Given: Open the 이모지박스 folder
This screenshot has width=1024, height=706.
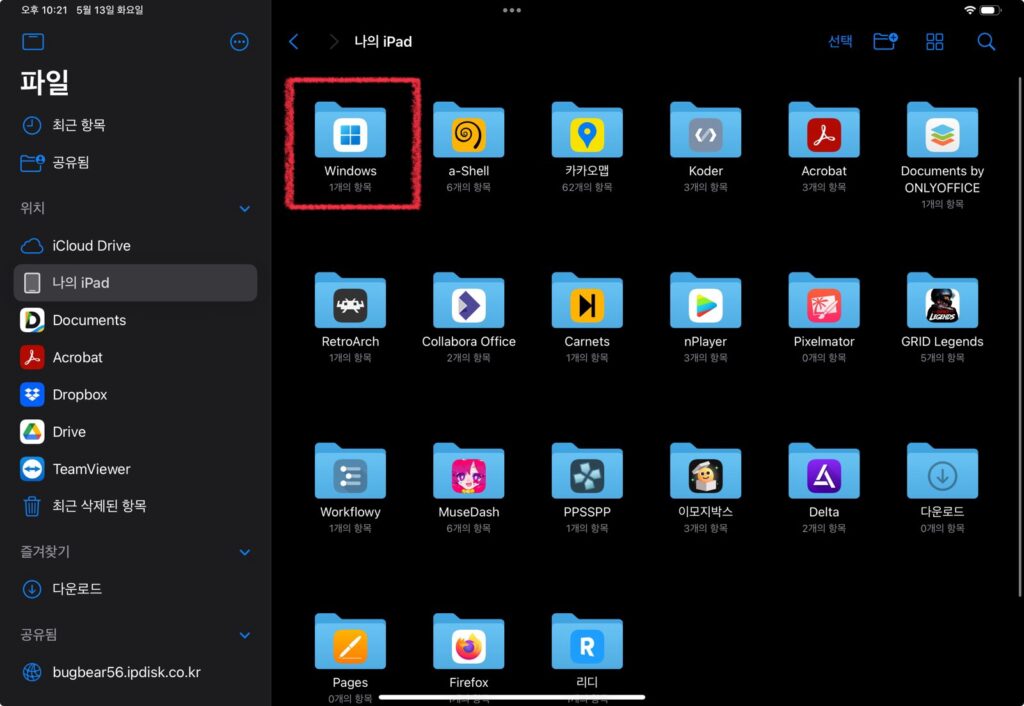Looking at the screenshot, I should pyautogui.click(x=705, y=471).
